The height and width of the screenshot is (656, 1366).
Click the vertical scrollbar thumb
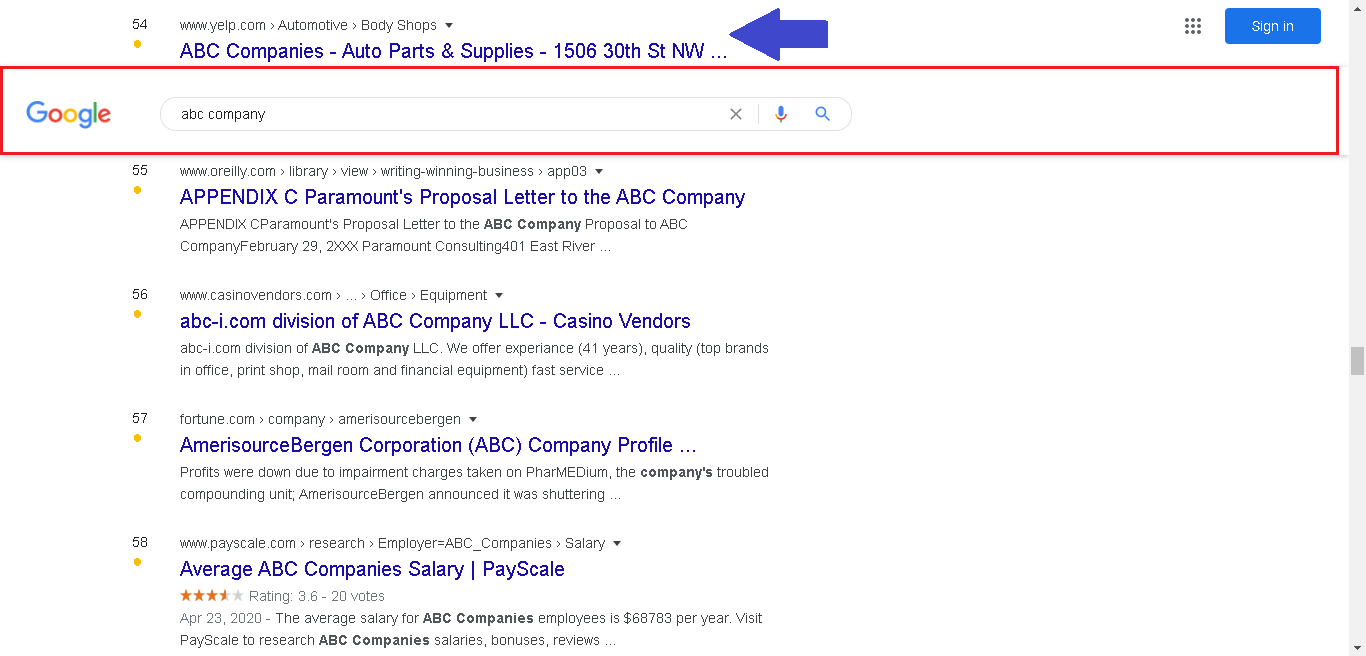1357,361
